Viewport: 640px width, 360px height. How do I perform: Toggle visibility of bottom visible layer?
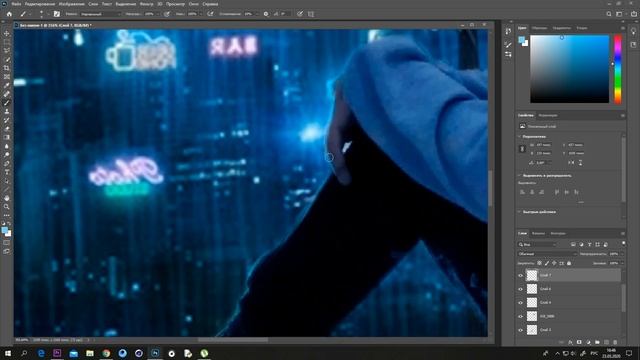pos(520,330)
